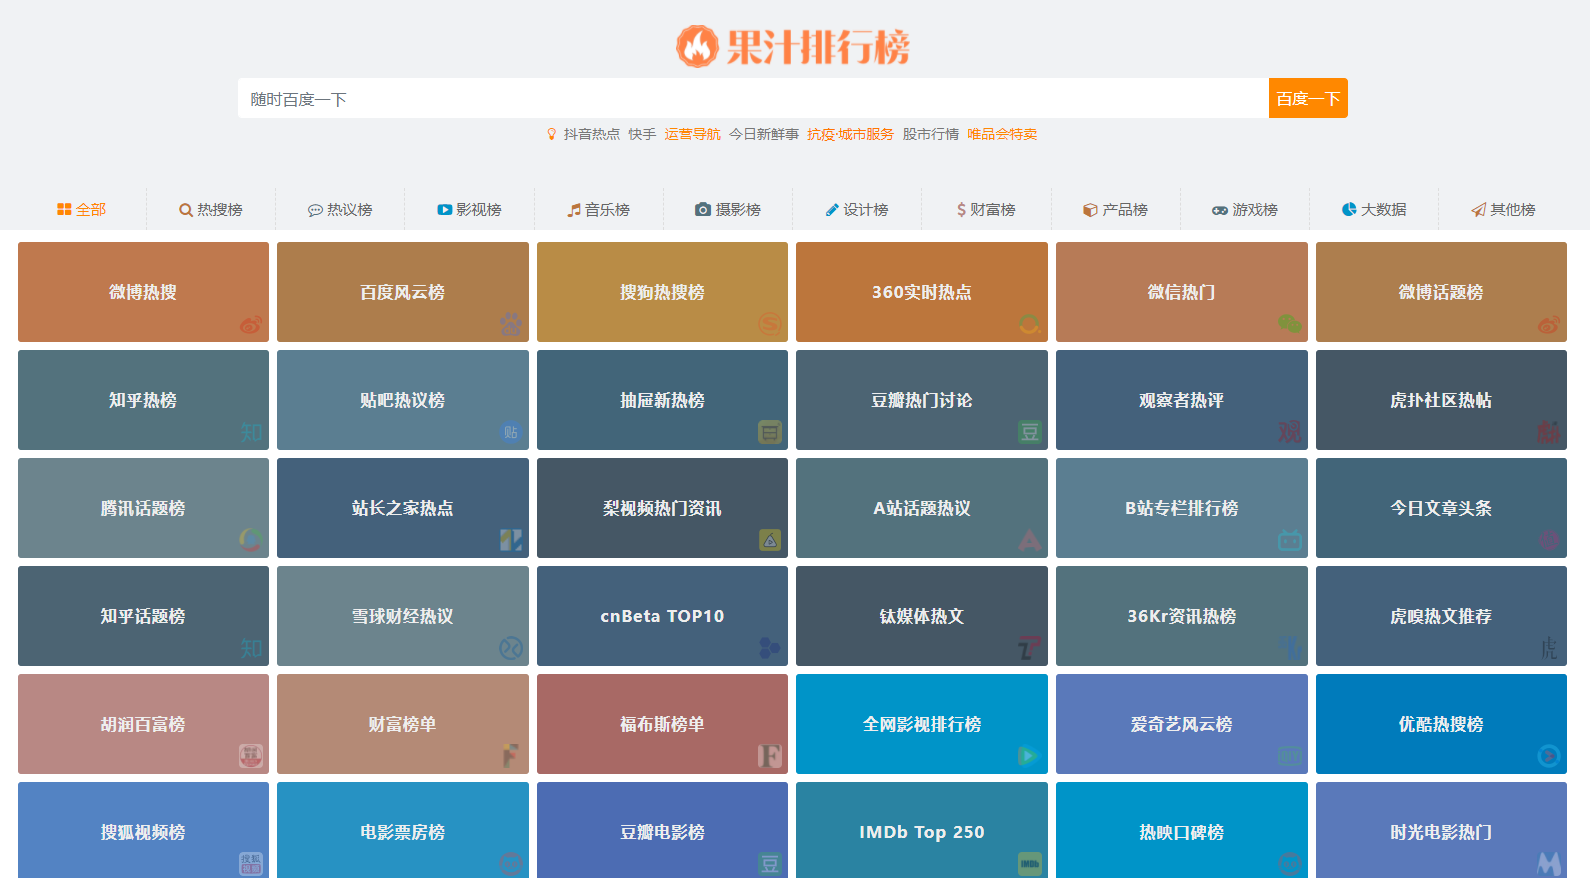Click the TMTPost icon on 钛媒体热文 card
This screenshot has height=878, width=1590.
(x=1030, y=648)
